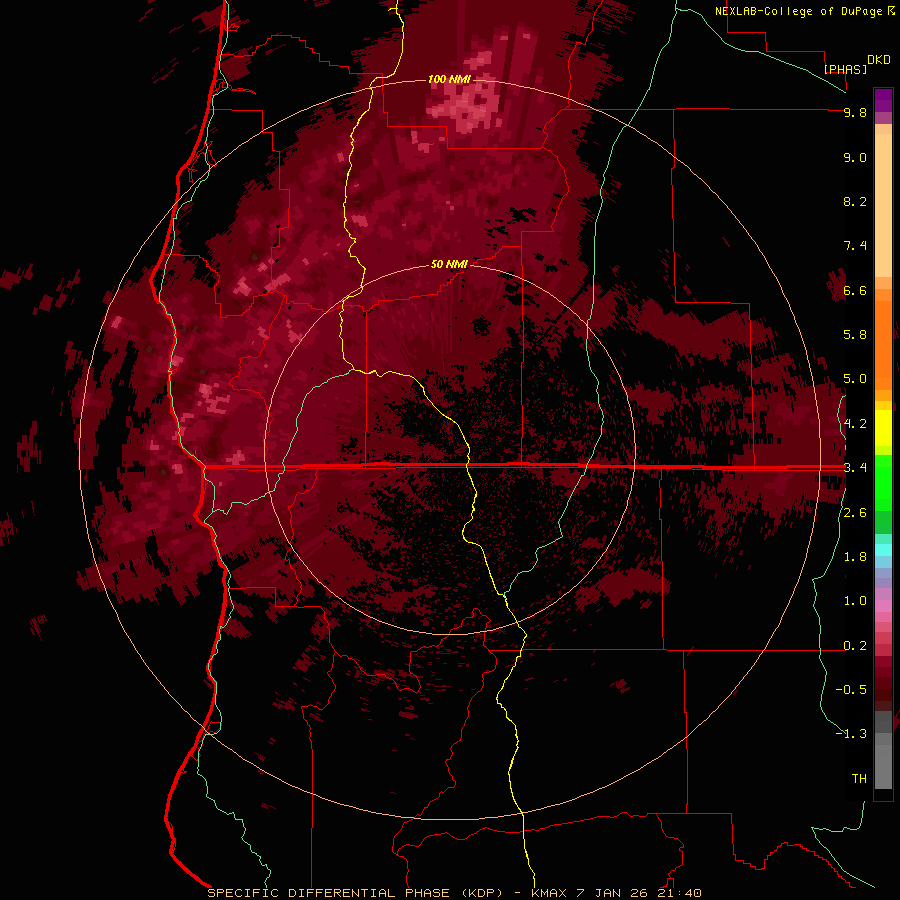The height and width of the screenshot is (900, 900).
Task: Click the -0.5 value on the color scale
Action: 851,690
